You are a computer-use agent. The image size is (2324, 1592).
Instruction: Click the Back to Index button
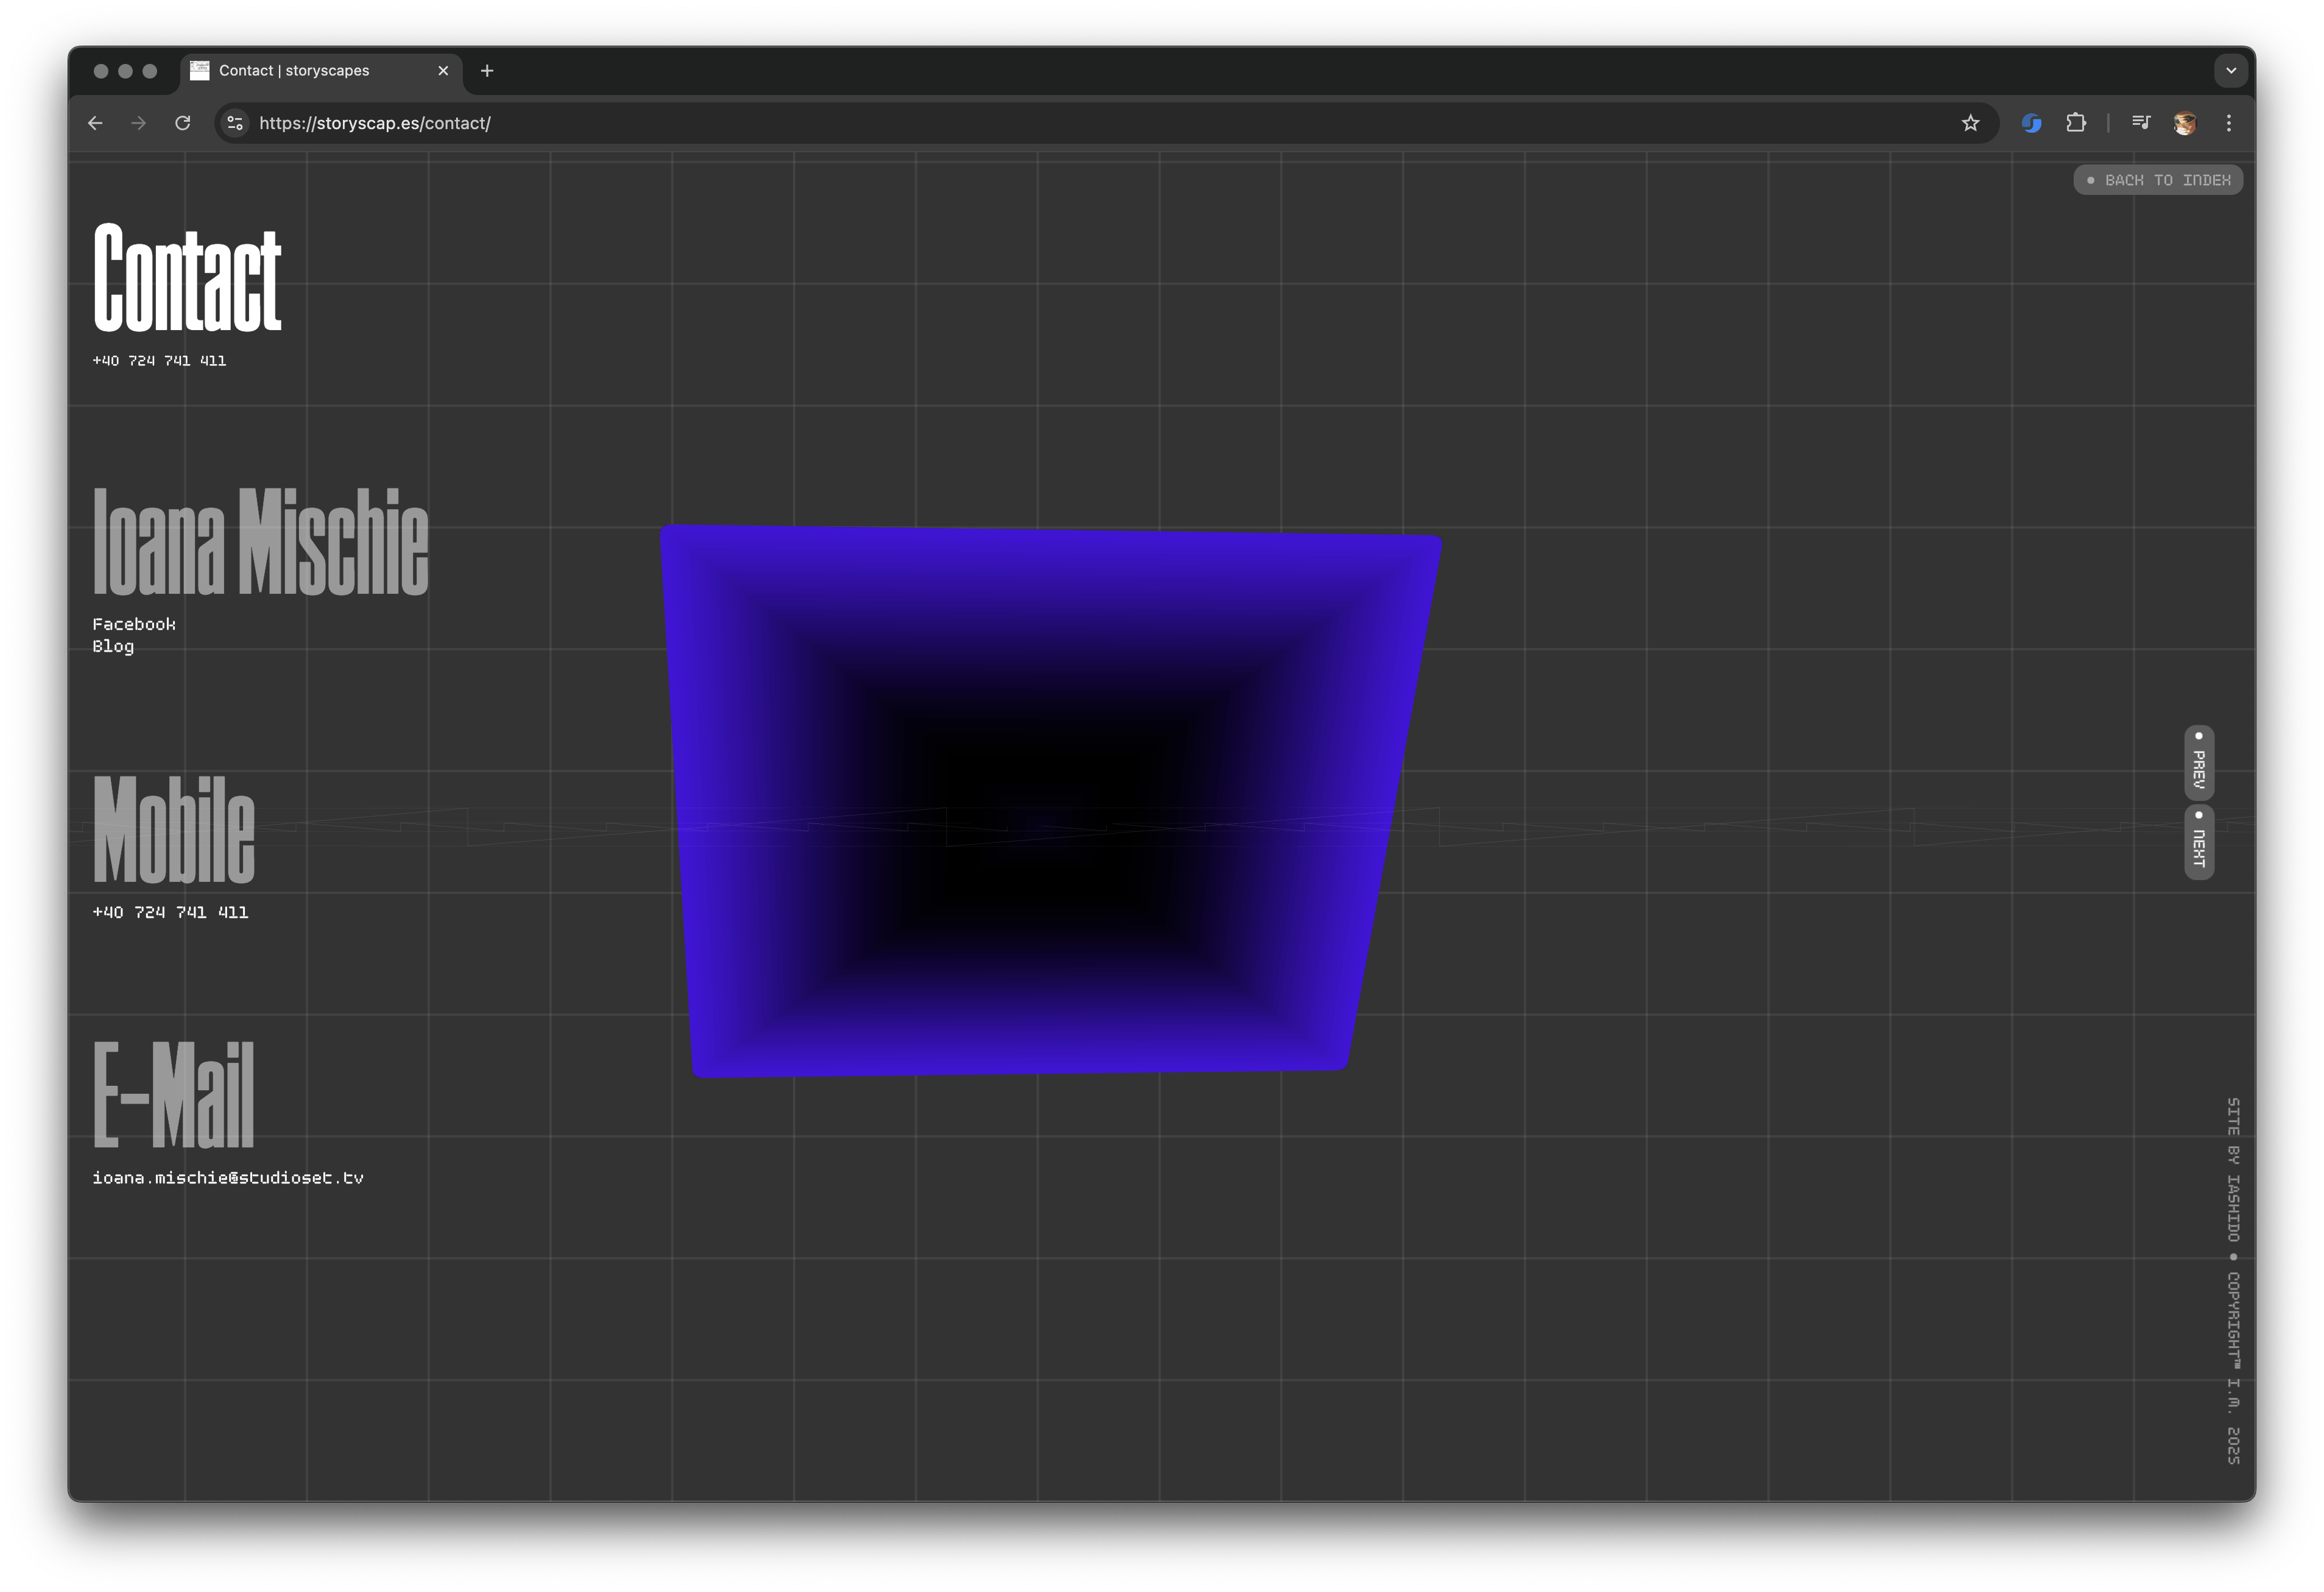pyautogui.click(x=2158, y=180)
